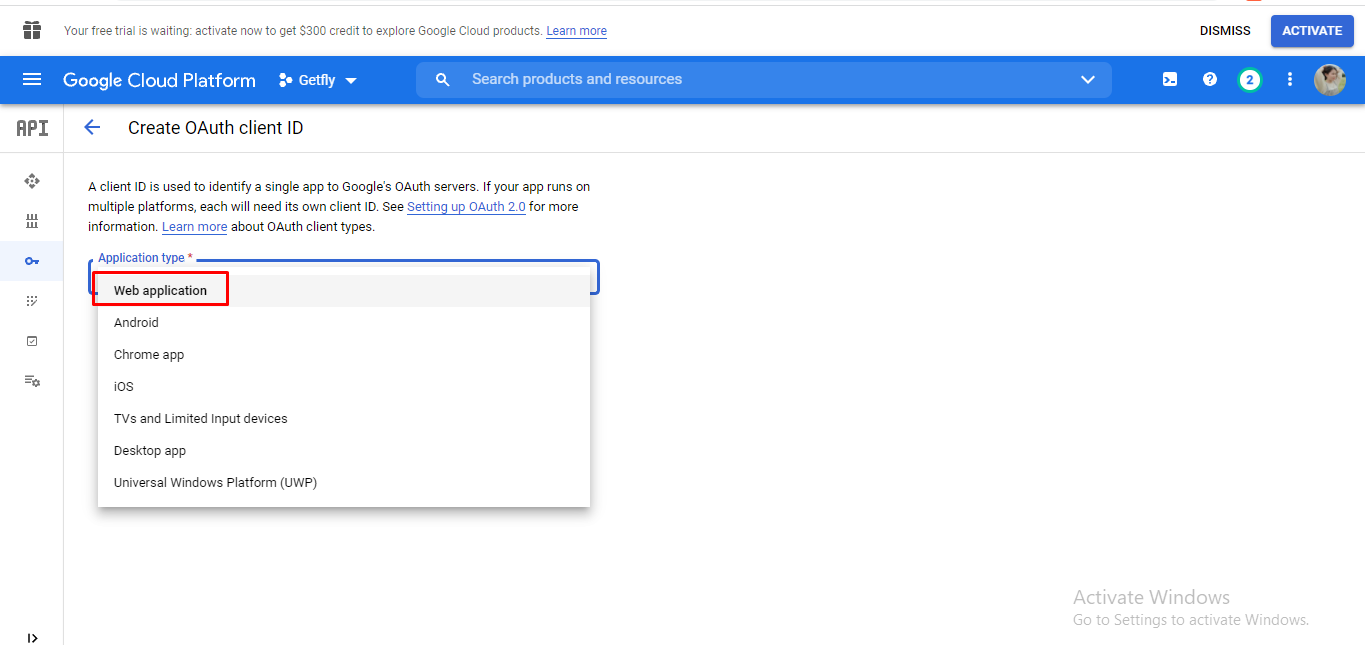Select Web application from the list

click(161, 291)
